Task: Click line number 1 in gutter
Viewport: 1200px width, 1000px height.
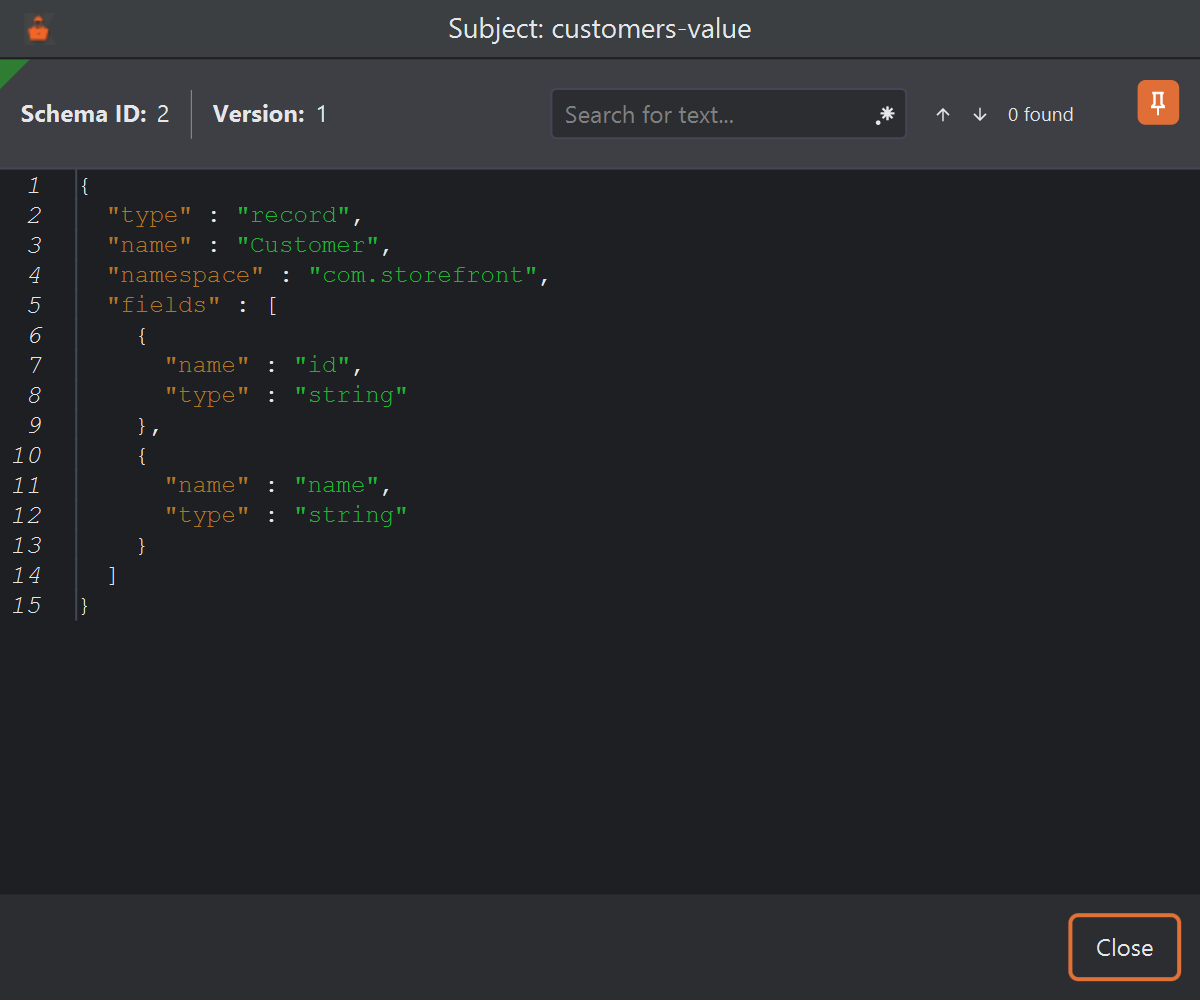Action: [x=34, y=185]
